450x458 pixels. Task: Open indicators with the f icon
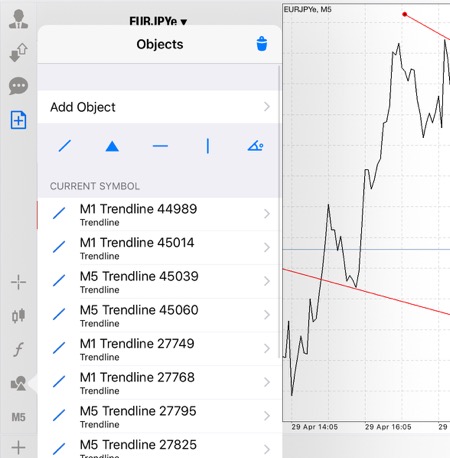pyautogui.click(x=18, y=350)
